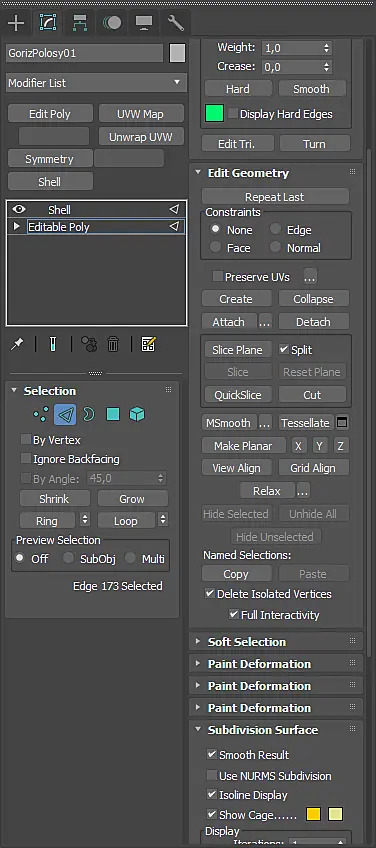Adjust the Weight spinner arrows
This screenshot has width=376, height=848.
coord(326,48)
